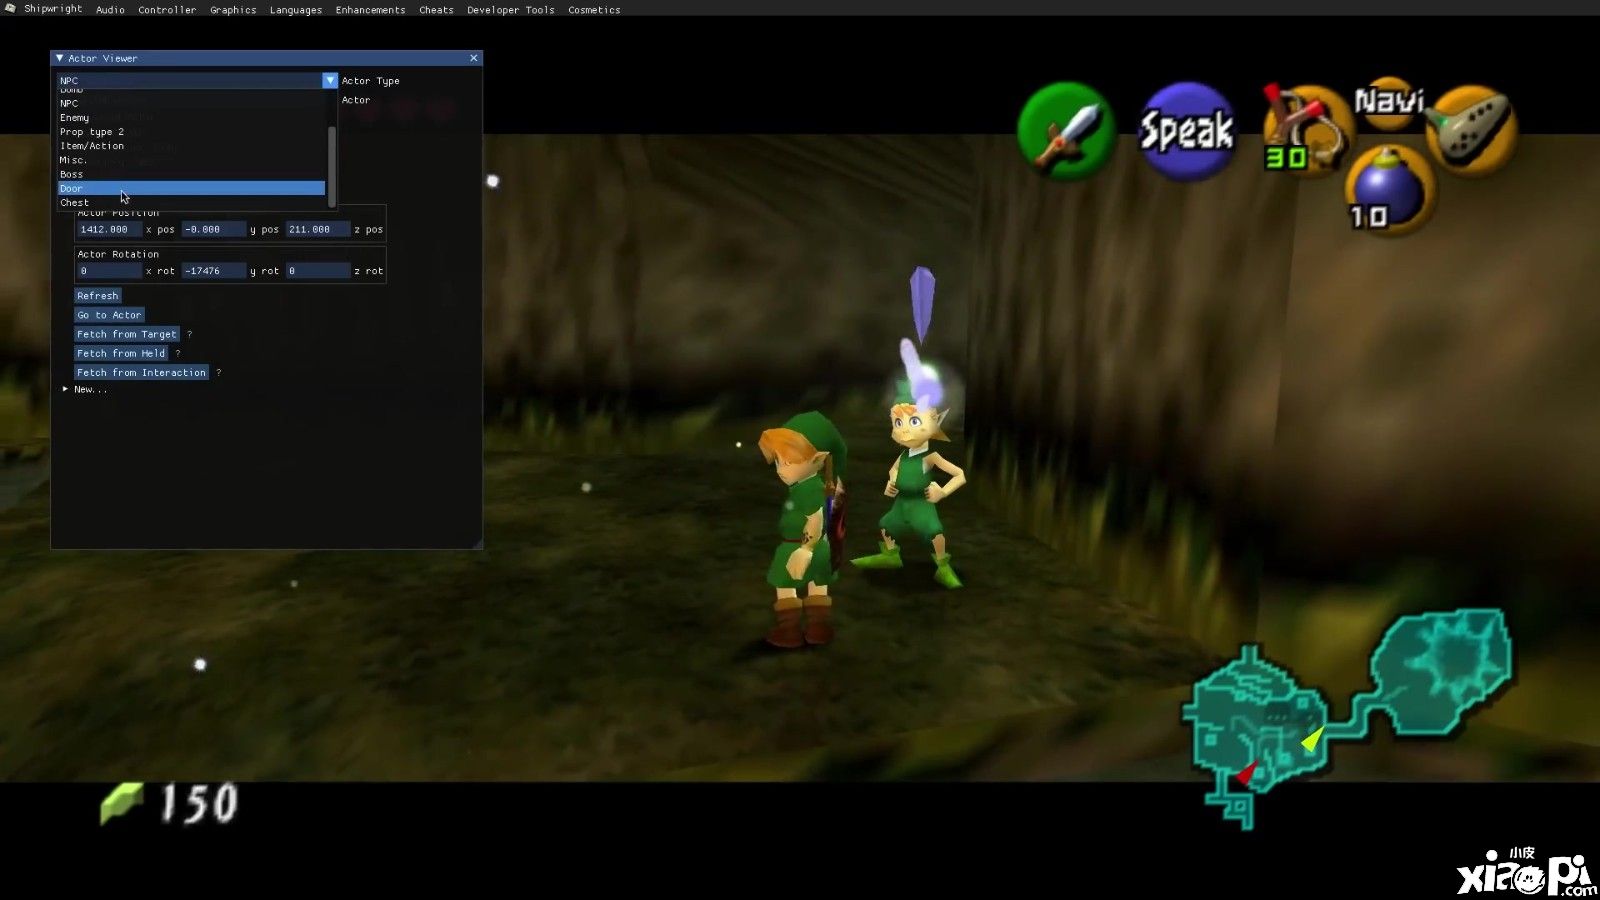Click the Fetch from Interaction button
This screenshot has width=1600, height=900.
pyautogui.click(x=141, y=372)
